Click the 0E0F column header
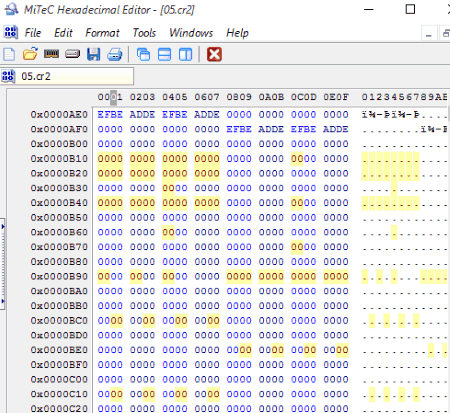Image resolution: width=450 pixels, height=413 pixels. pyautogui.click(x=336, y=97)
